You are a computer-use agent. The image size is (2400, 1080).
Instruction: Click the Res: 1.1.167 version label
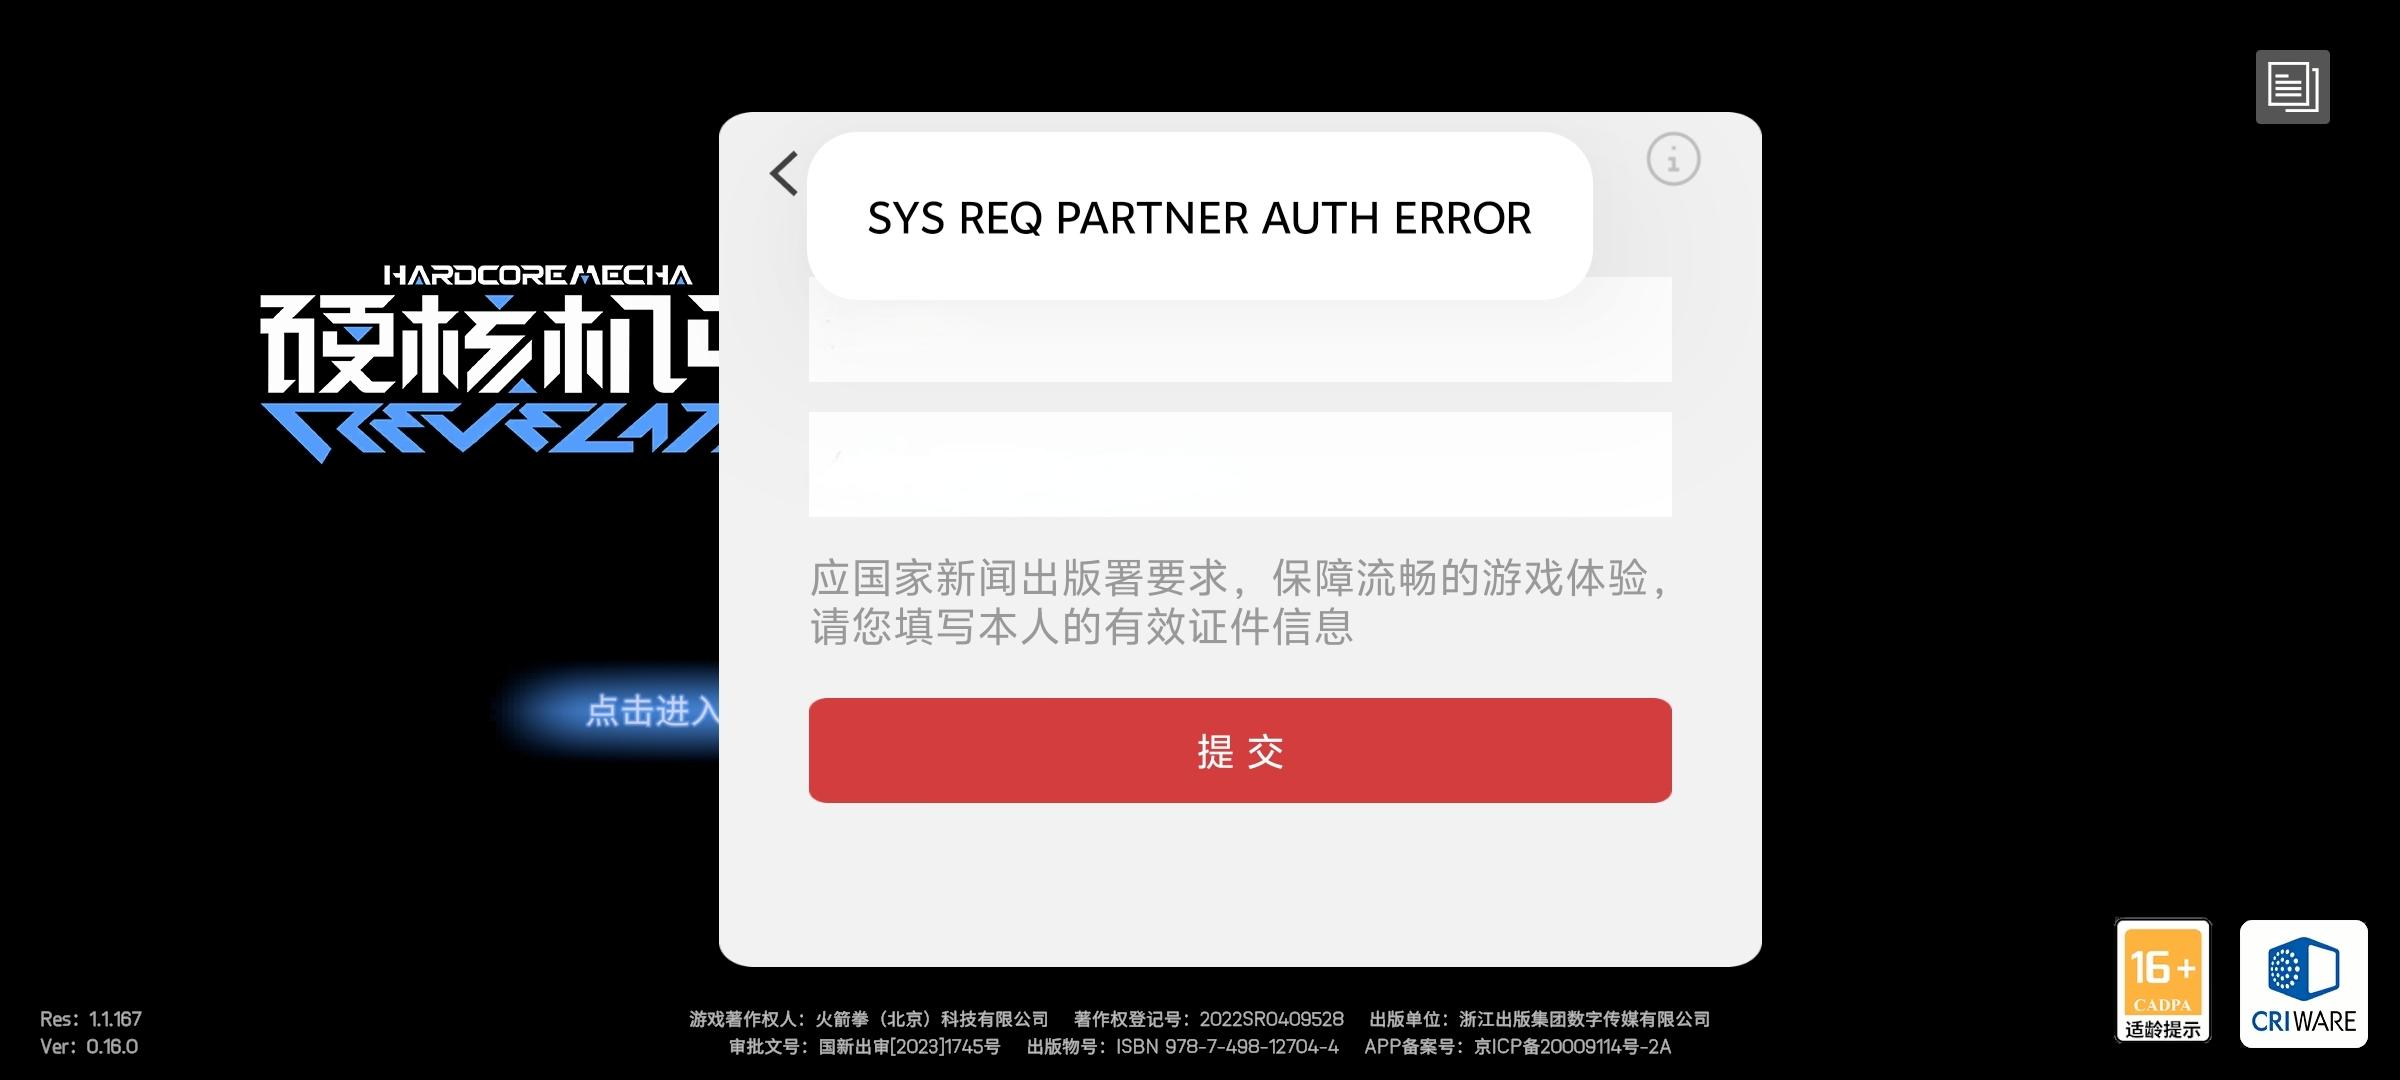91,1019
